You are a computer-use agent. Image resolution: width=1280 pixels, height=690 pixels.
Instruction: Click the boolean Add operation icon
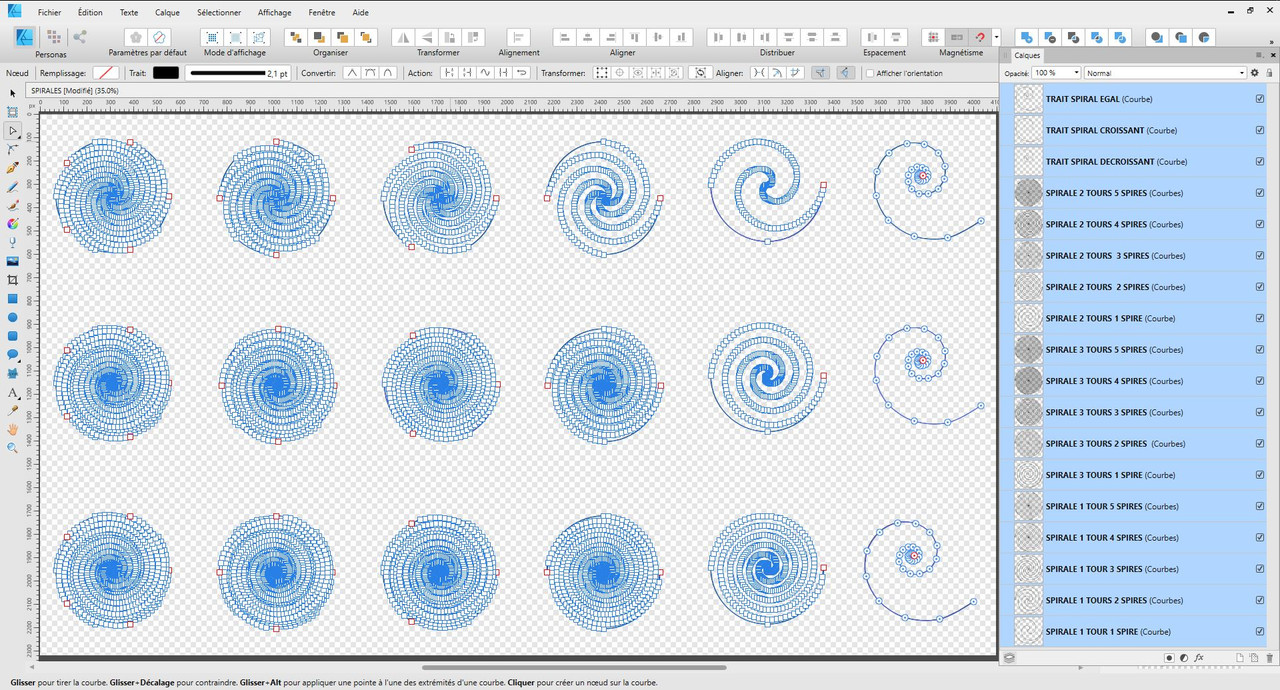(1026, 37)
